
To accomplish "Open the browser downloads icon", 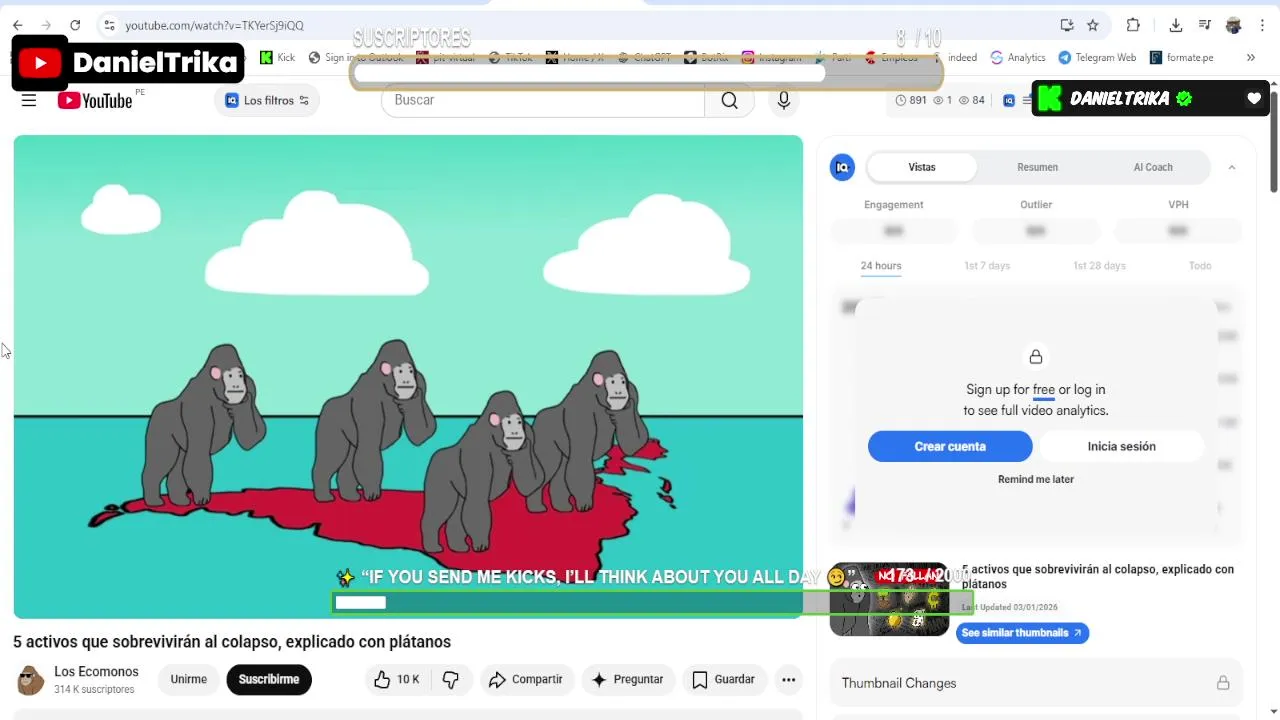I will coord(1176,25).
